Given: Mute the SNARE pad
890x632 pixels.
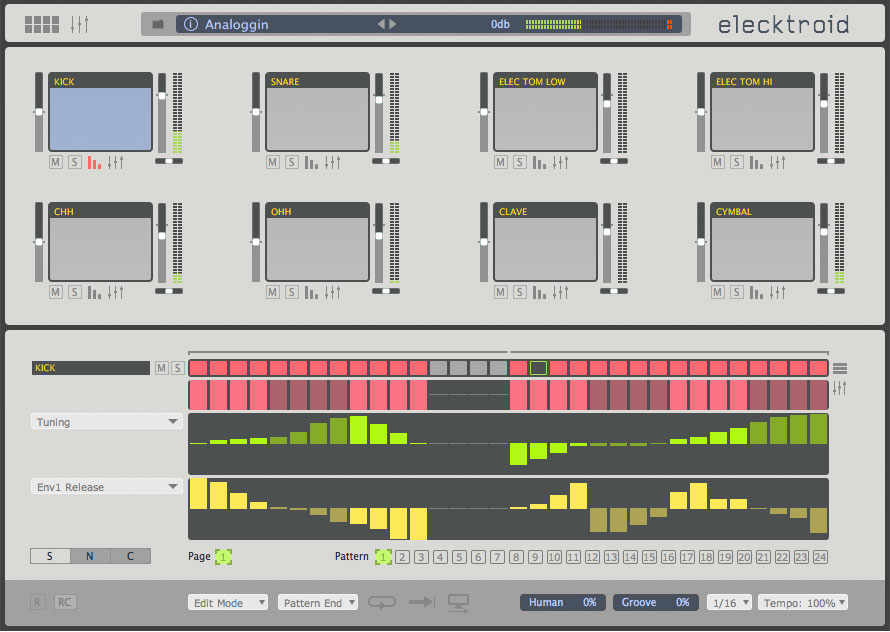Looking at the screenshot, I should [x=272, y=162].
